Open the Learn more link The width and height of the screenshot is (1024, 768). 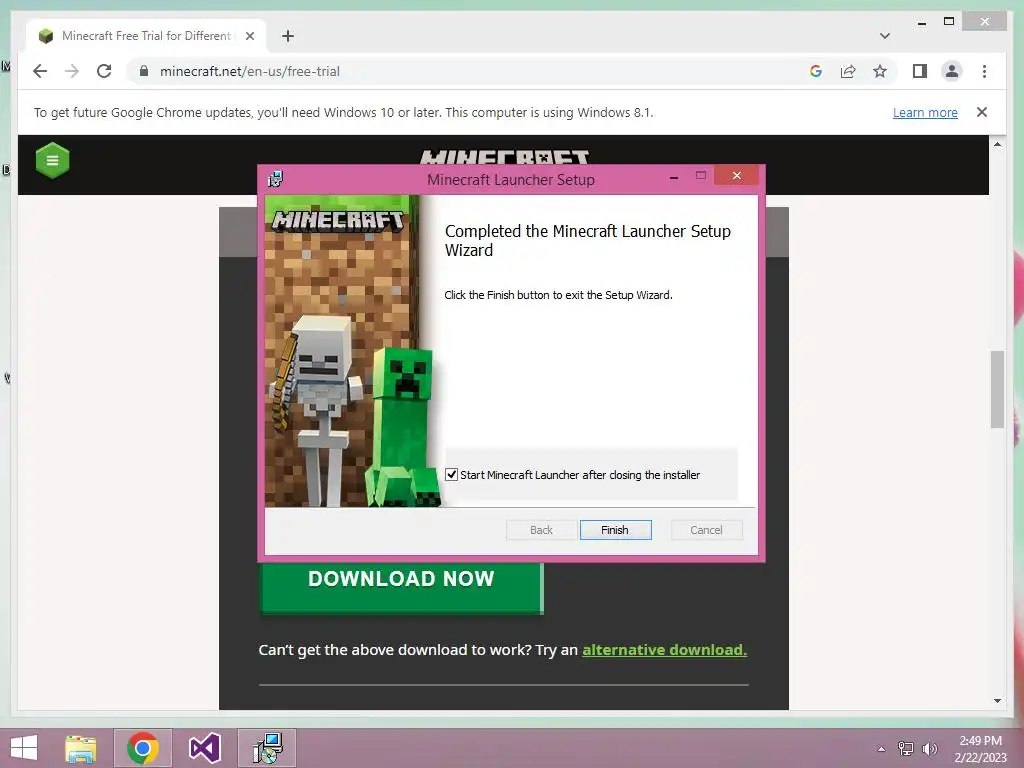[x=925, y=112]
